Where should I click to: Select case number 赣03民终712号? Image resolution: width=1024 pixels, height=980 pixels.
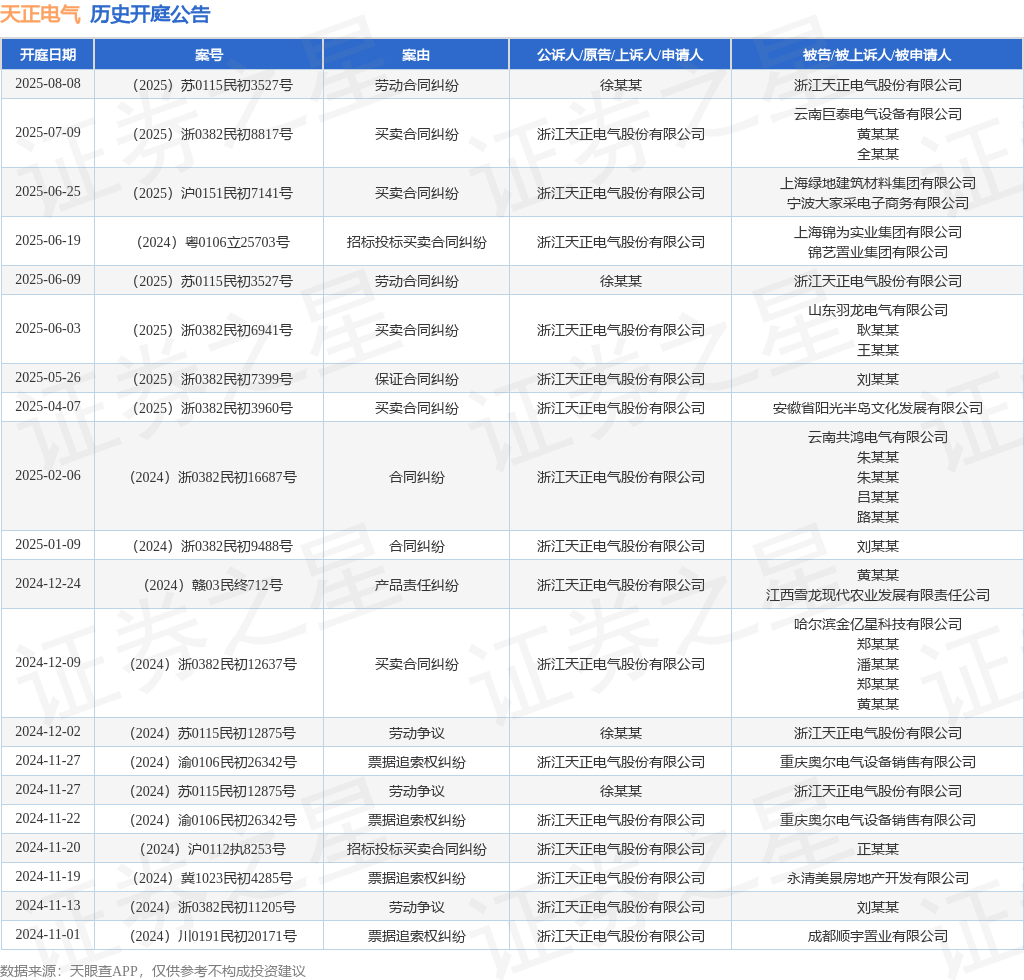pyautogui.click(x=213, y=586)
